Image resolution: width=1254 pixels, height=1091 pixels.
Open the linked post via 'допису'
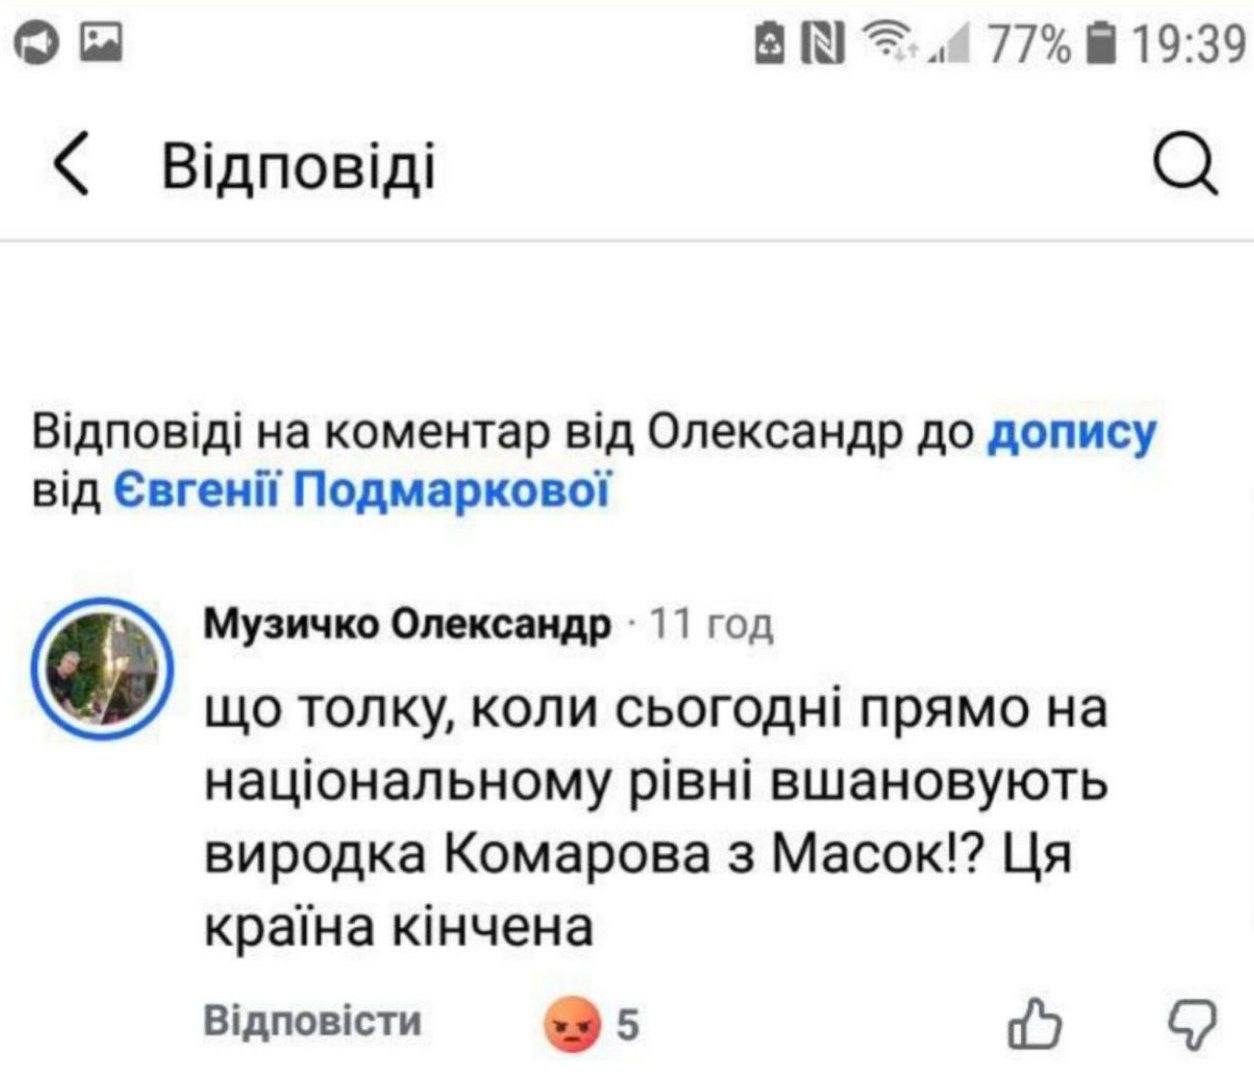tap(1071, 434)
